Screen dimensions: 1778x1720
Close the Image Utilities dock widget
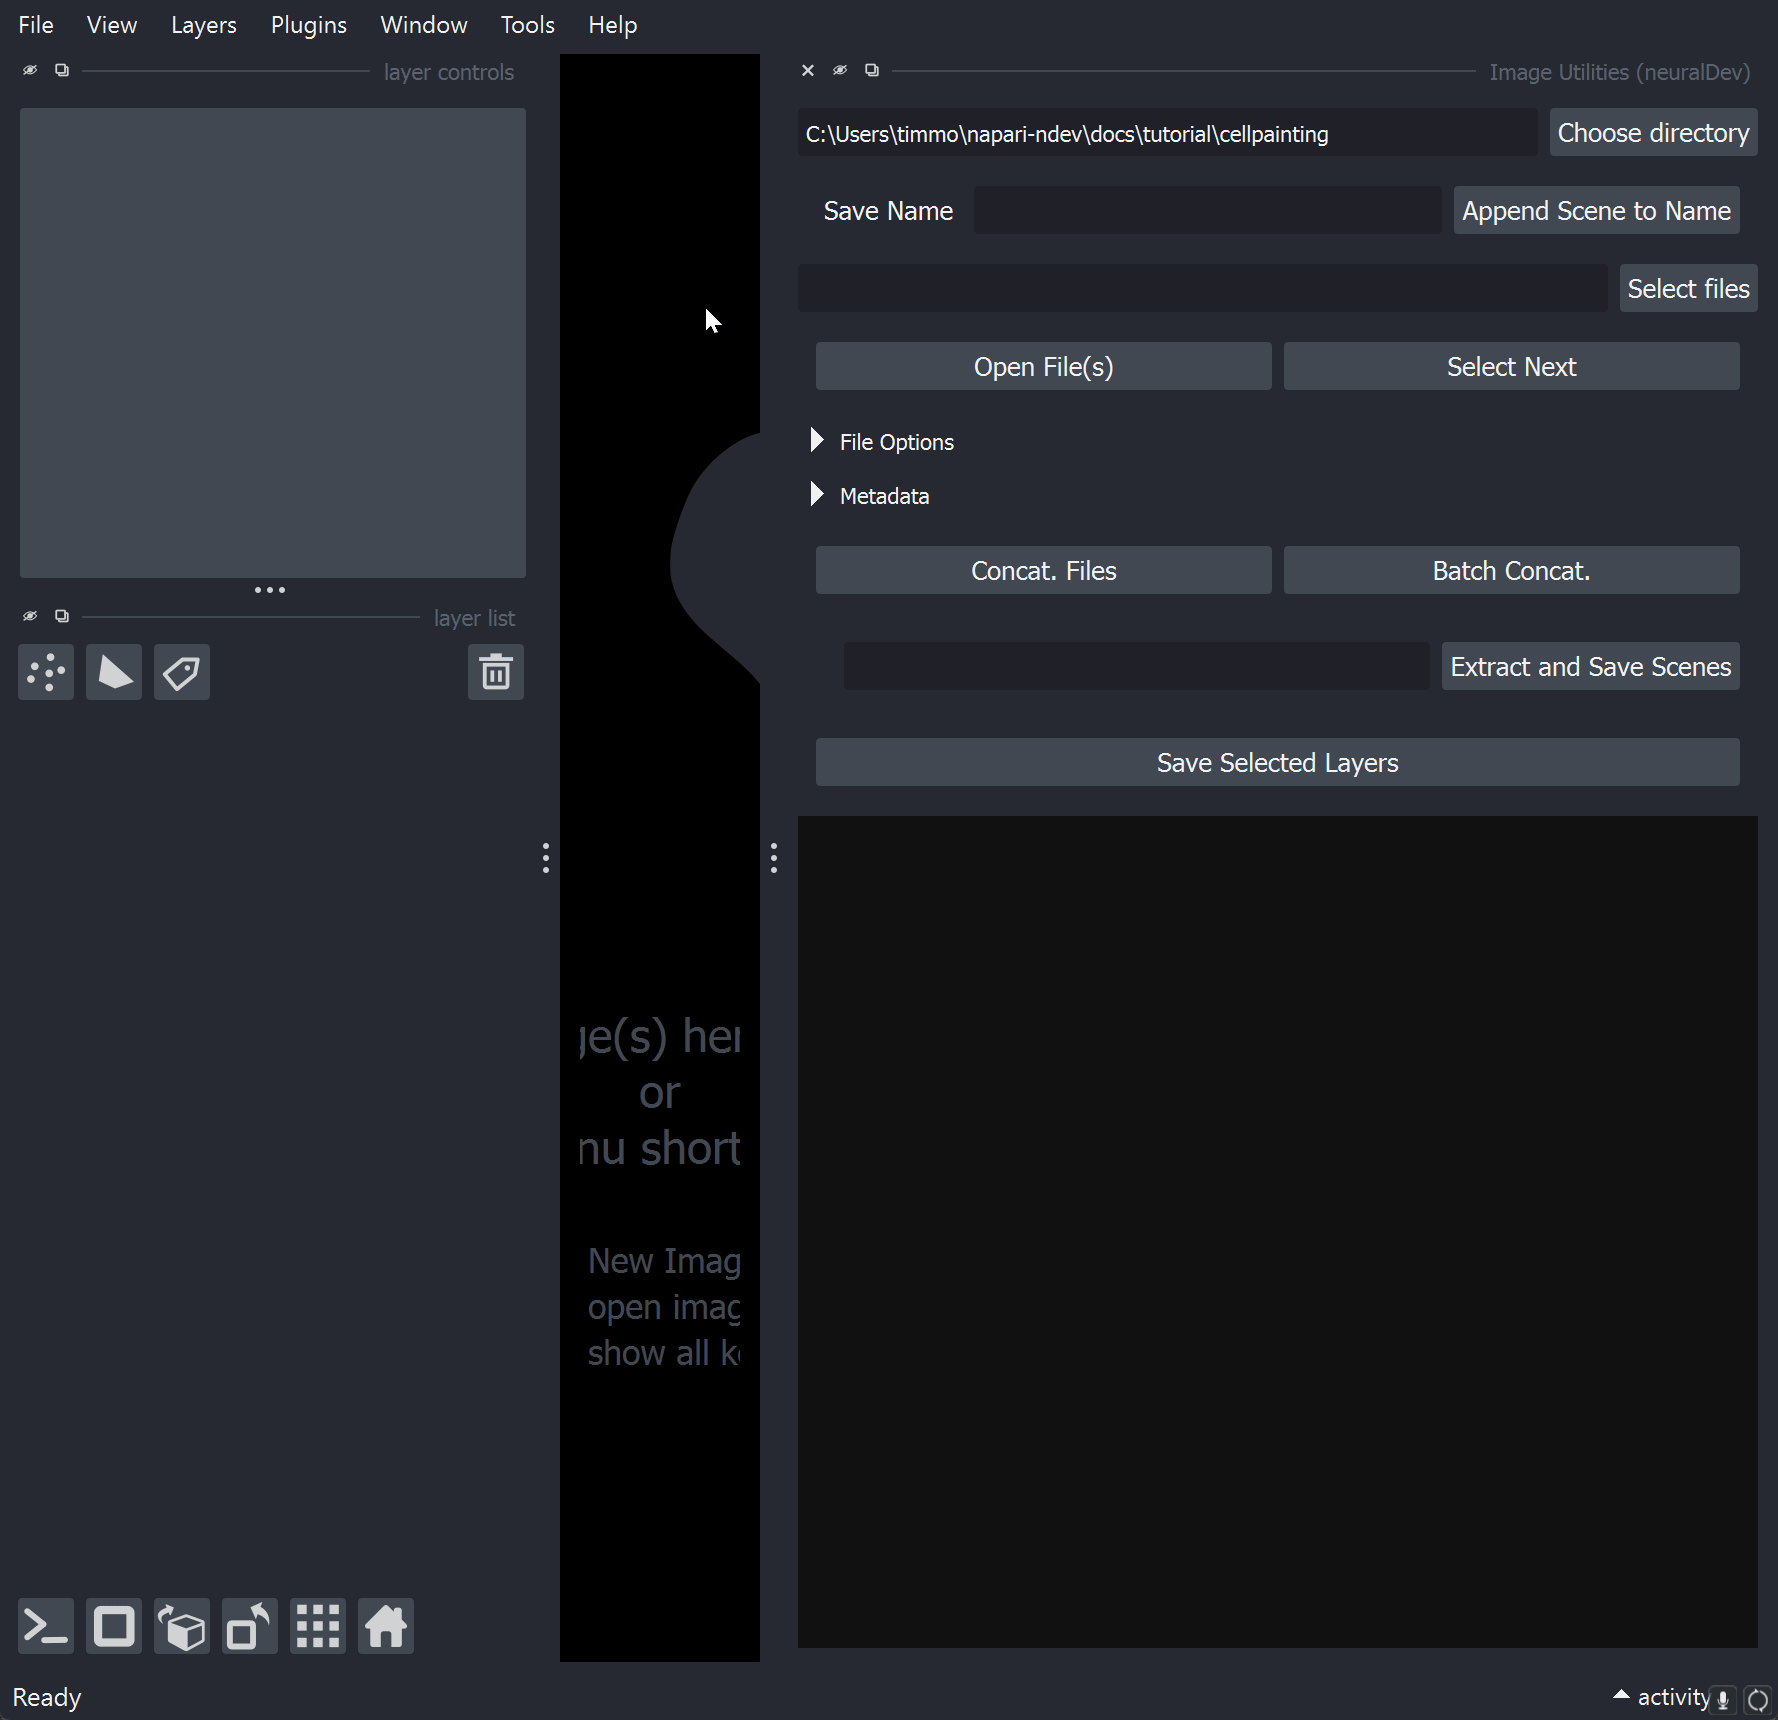pyautogui.click(x=808, y=70)
